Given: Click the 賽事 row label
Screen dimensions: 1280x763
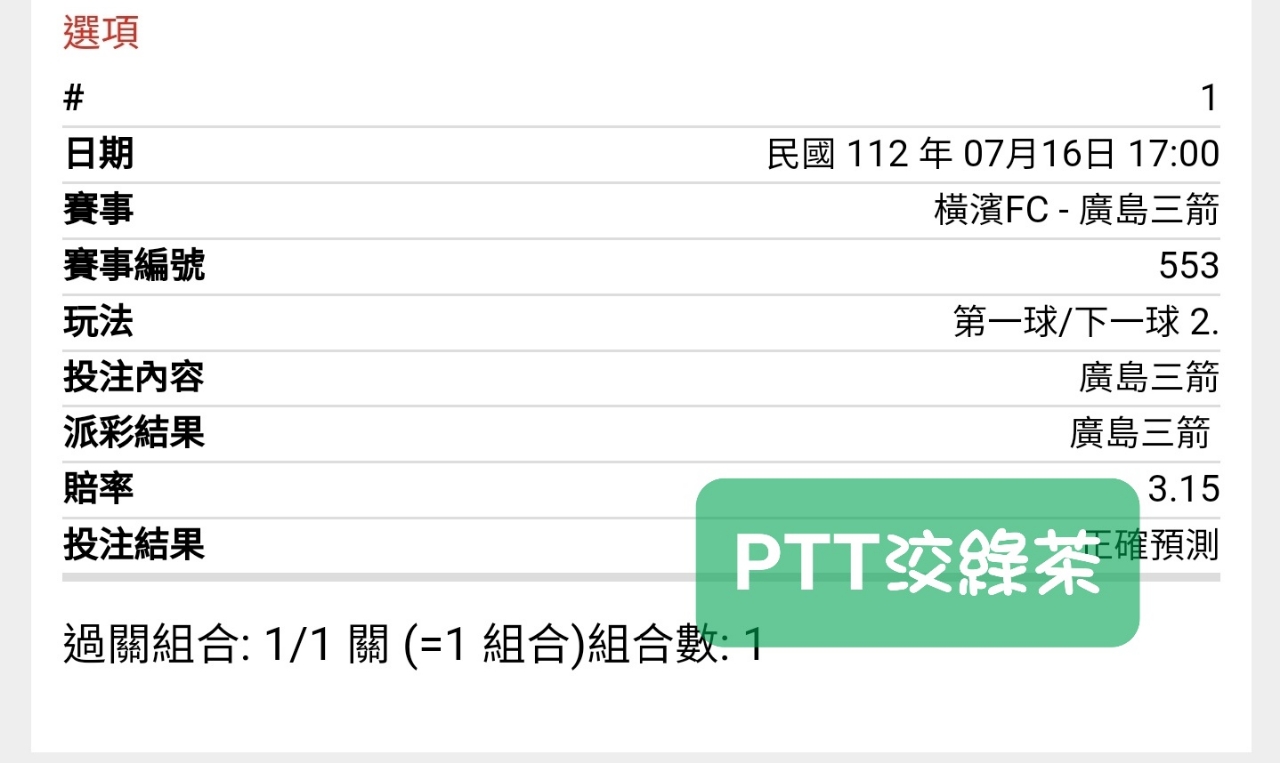Looking at the screenshot, I should pyautogui.click(x=98, y=210).
